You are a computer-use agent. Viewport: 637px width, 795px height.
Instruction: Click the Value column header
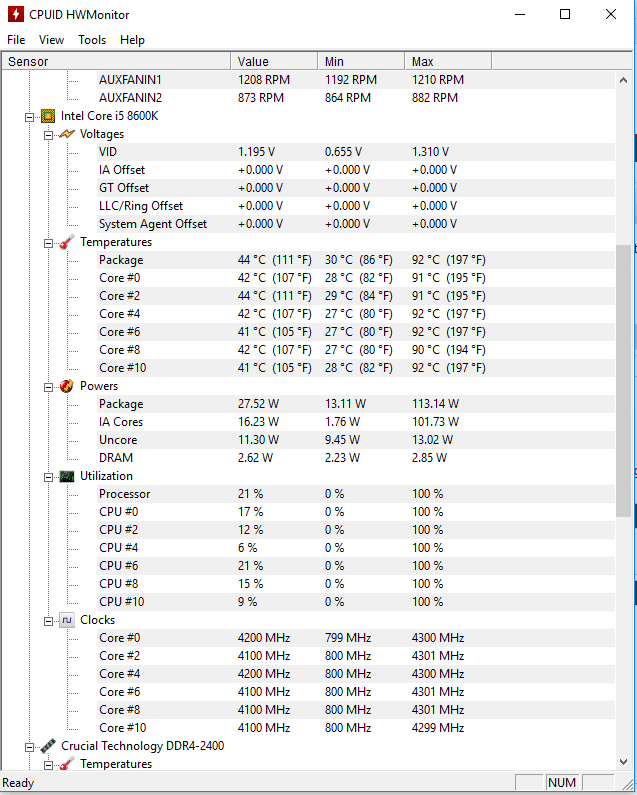click(274, 61)
